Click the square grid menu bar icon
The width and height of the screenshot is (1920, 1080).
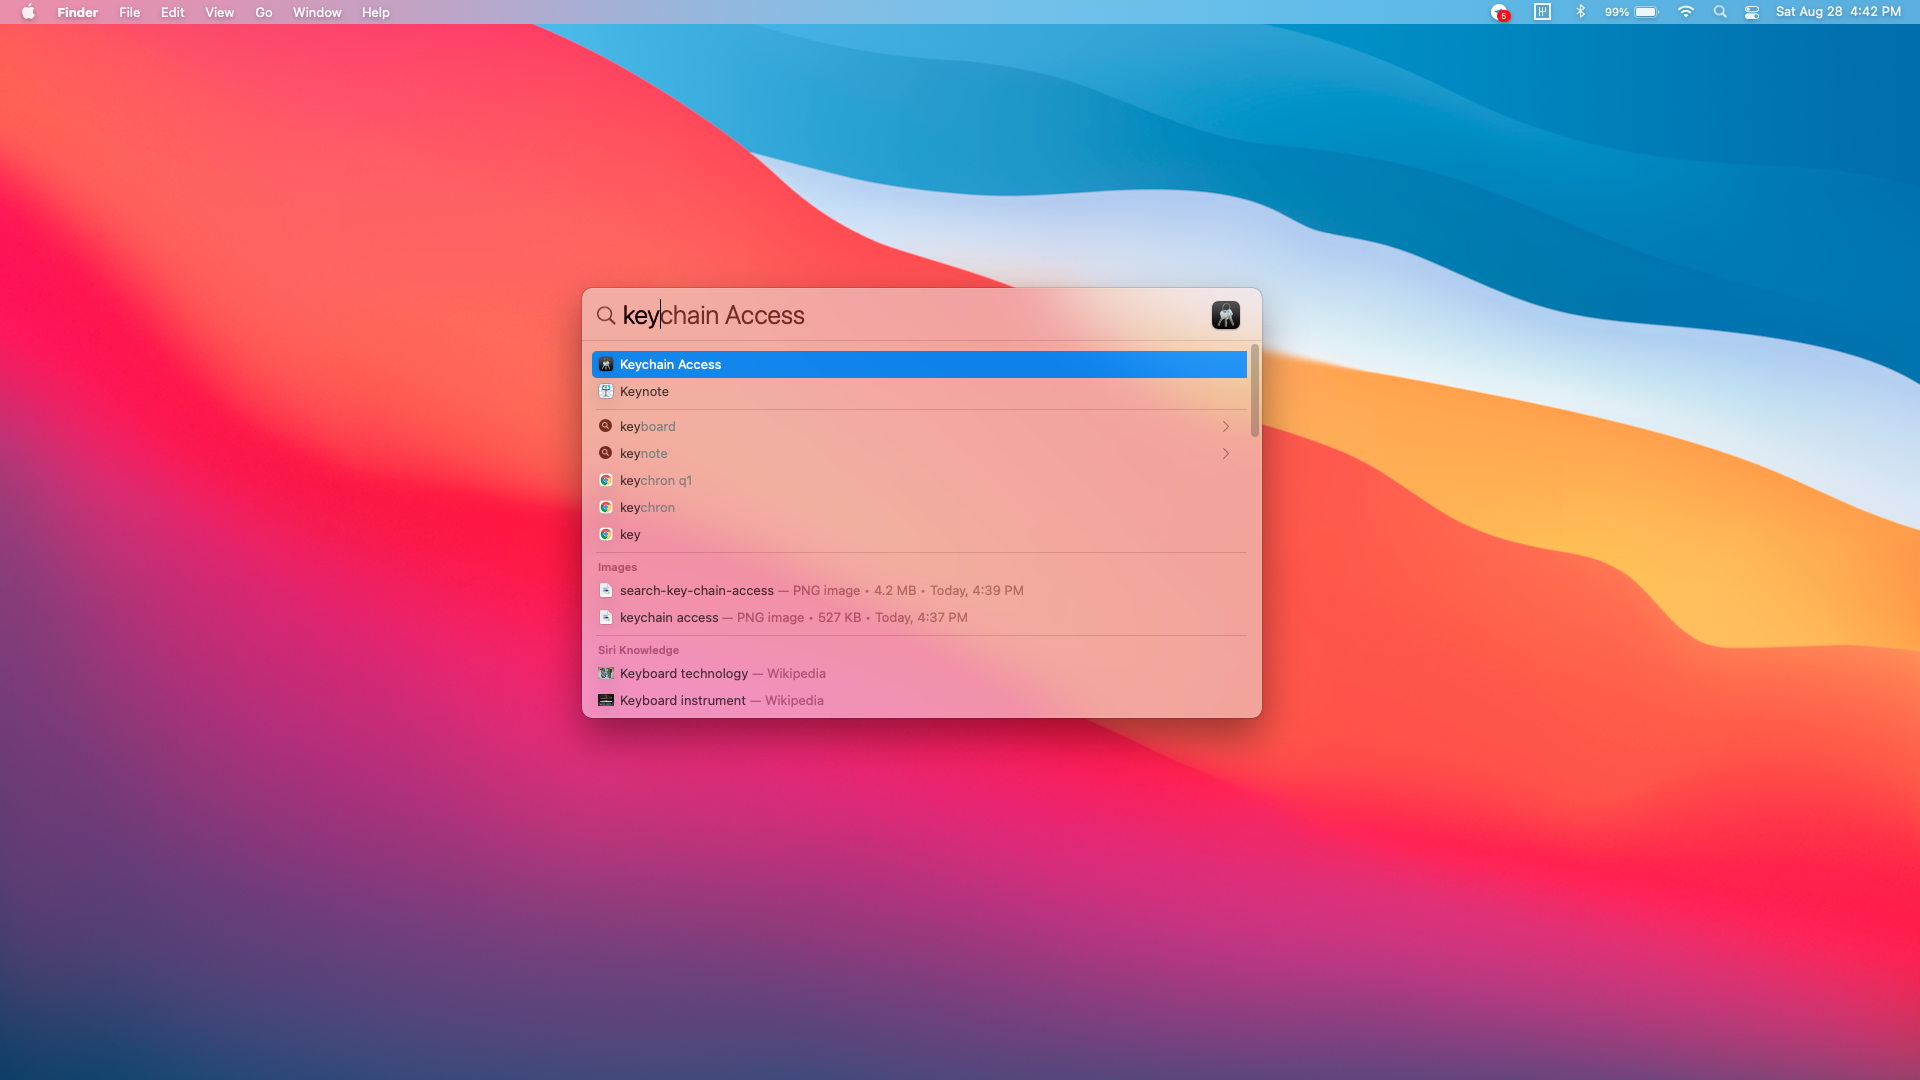1542,12
